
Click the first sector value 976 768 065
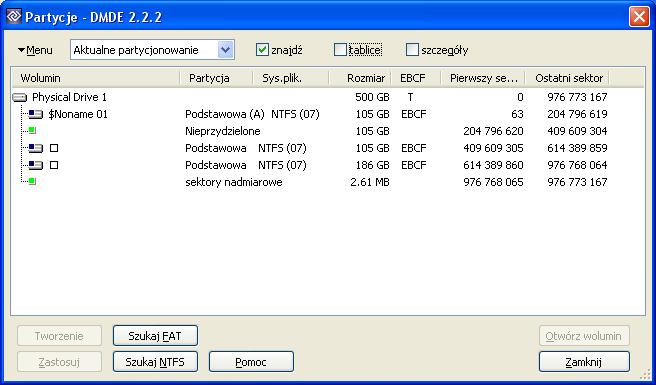coord(493,182)
